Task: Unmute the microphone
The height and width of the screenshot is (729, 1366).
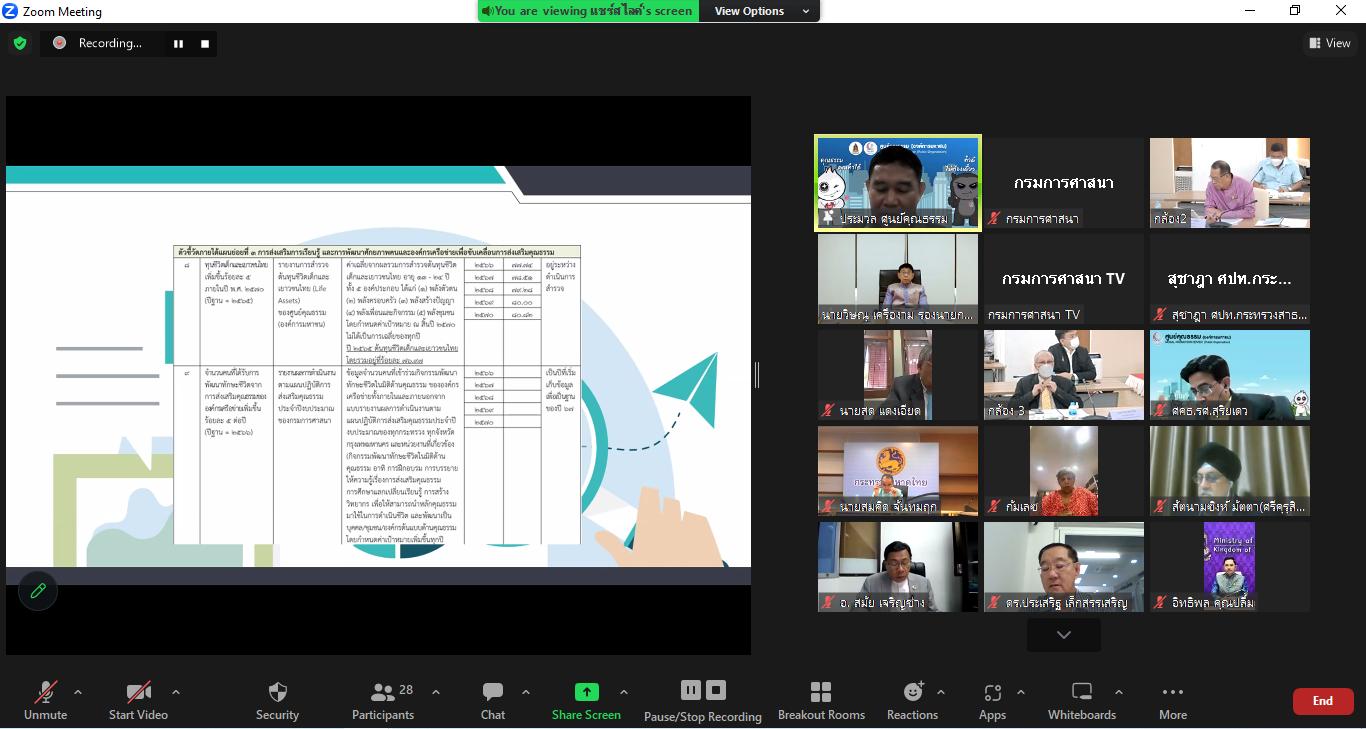Action: tap(46, 700)
